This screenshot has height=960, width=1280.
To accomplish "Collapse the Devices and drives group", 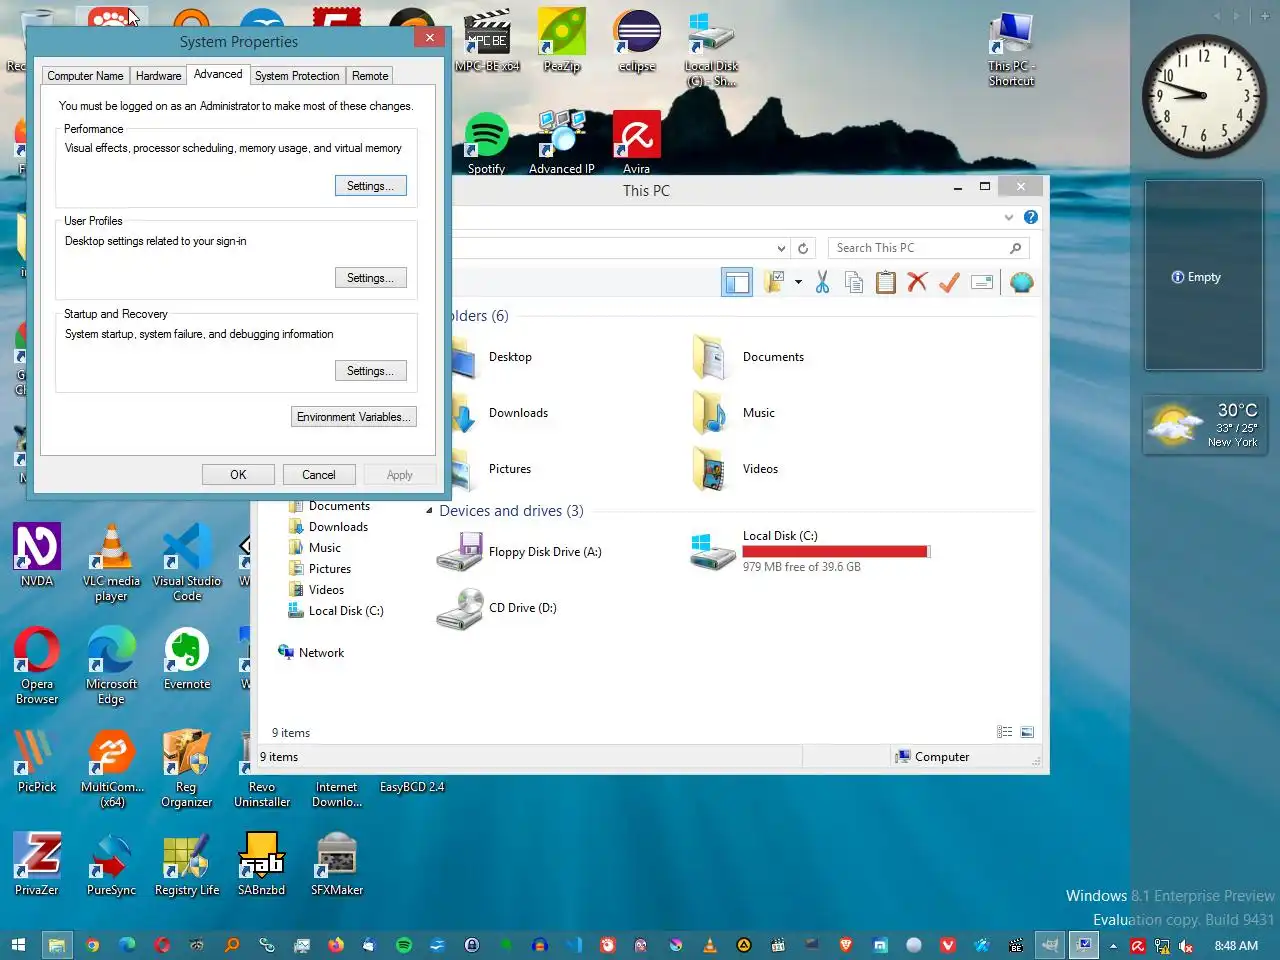I will coord(430,511).
